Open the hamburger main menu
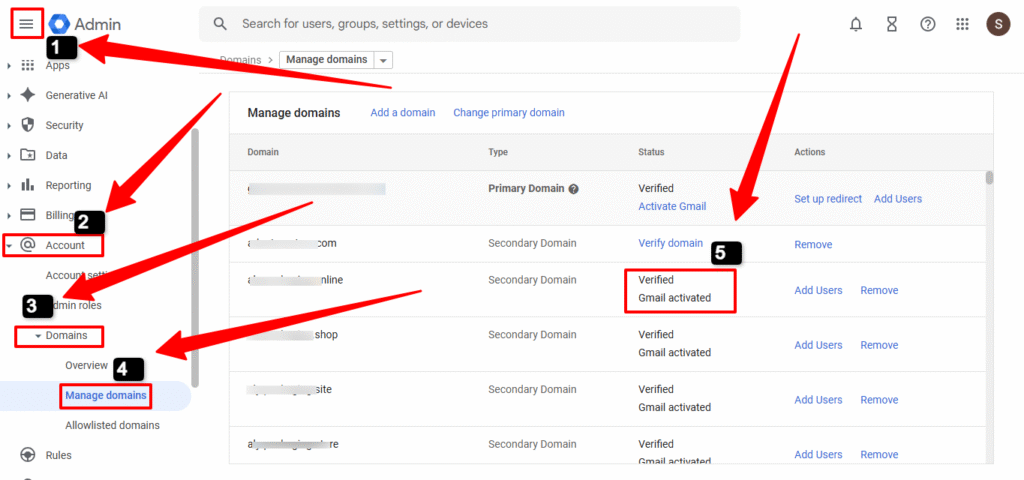This screenshot has height=480, width=1024. coord(26,24)
